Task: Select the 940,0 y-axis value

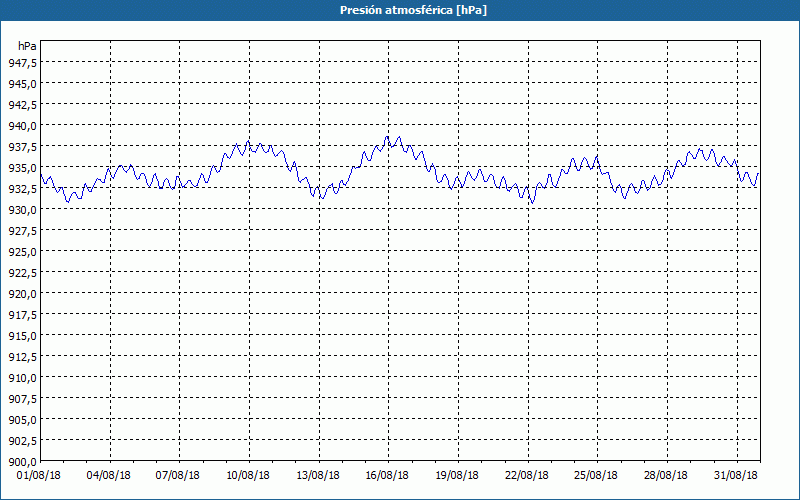Action: [x=22, y=126]
